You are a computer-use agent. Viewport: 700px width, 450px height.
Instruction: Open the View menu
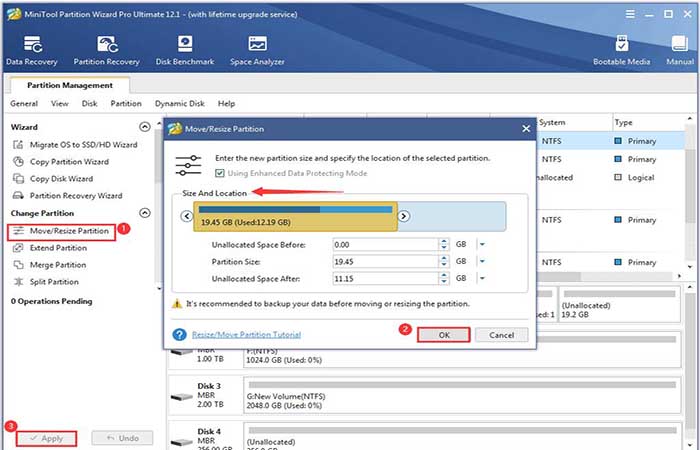(60, 104)
